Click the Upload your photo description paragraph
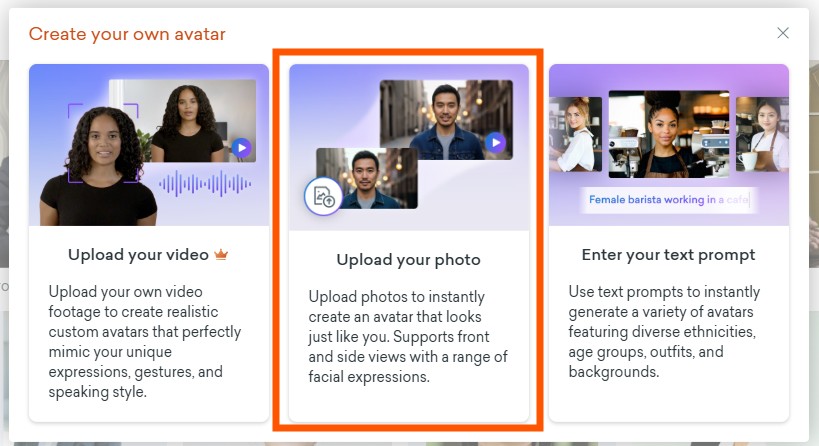The image size is (819, 446). point(408,337)
